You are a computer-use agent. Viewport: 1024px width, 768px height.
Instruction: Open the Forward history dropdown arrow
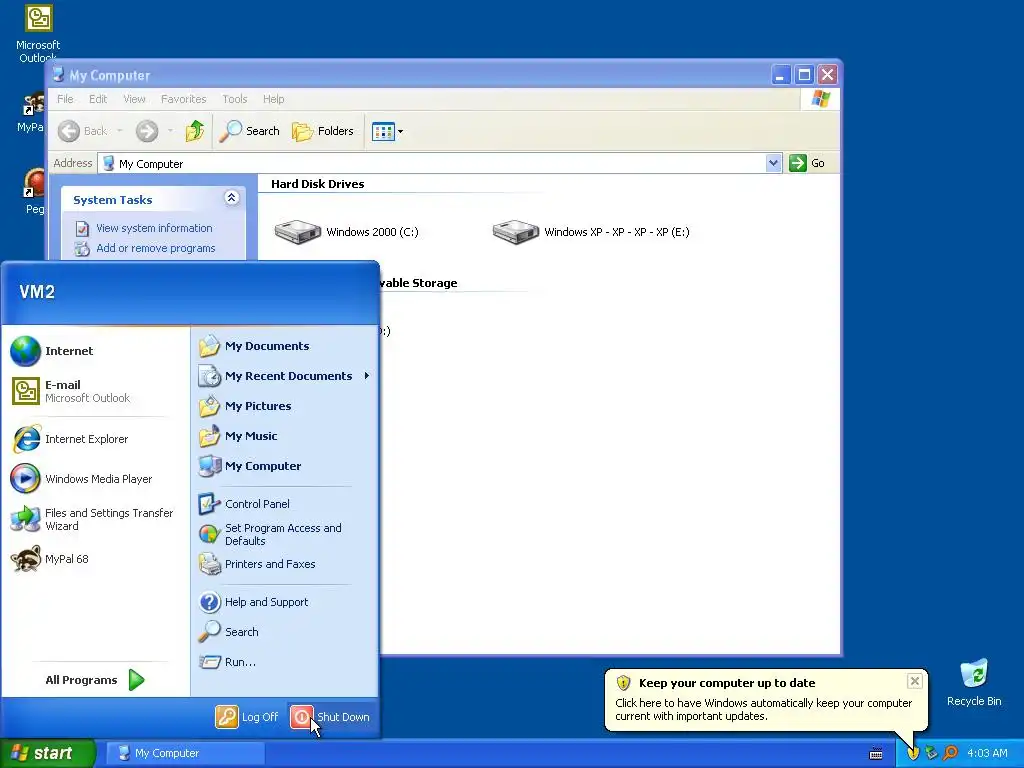170,131
